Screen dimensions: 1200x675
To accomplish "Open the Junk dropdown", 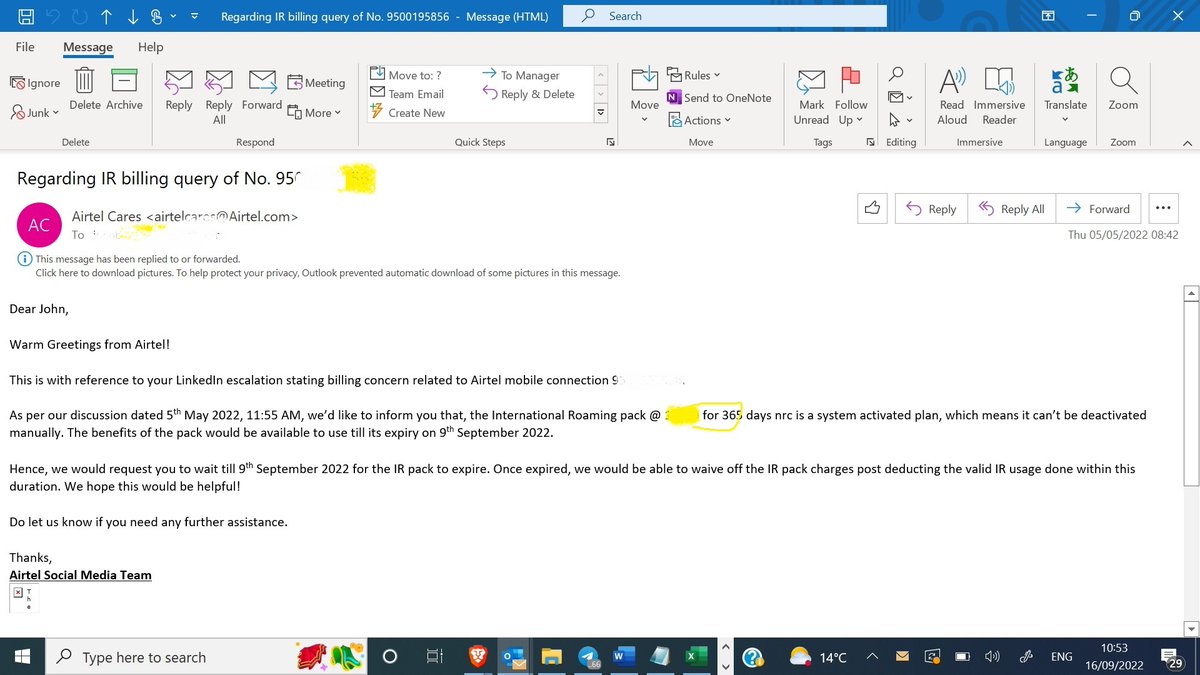I will tap(35, 113).
